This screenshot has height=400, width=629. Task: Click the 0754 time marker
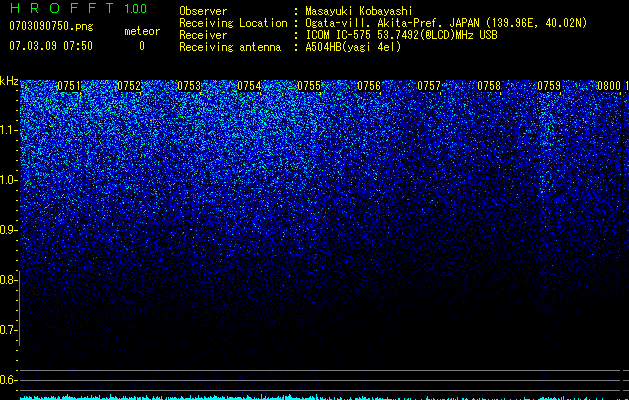coord(249,86)
